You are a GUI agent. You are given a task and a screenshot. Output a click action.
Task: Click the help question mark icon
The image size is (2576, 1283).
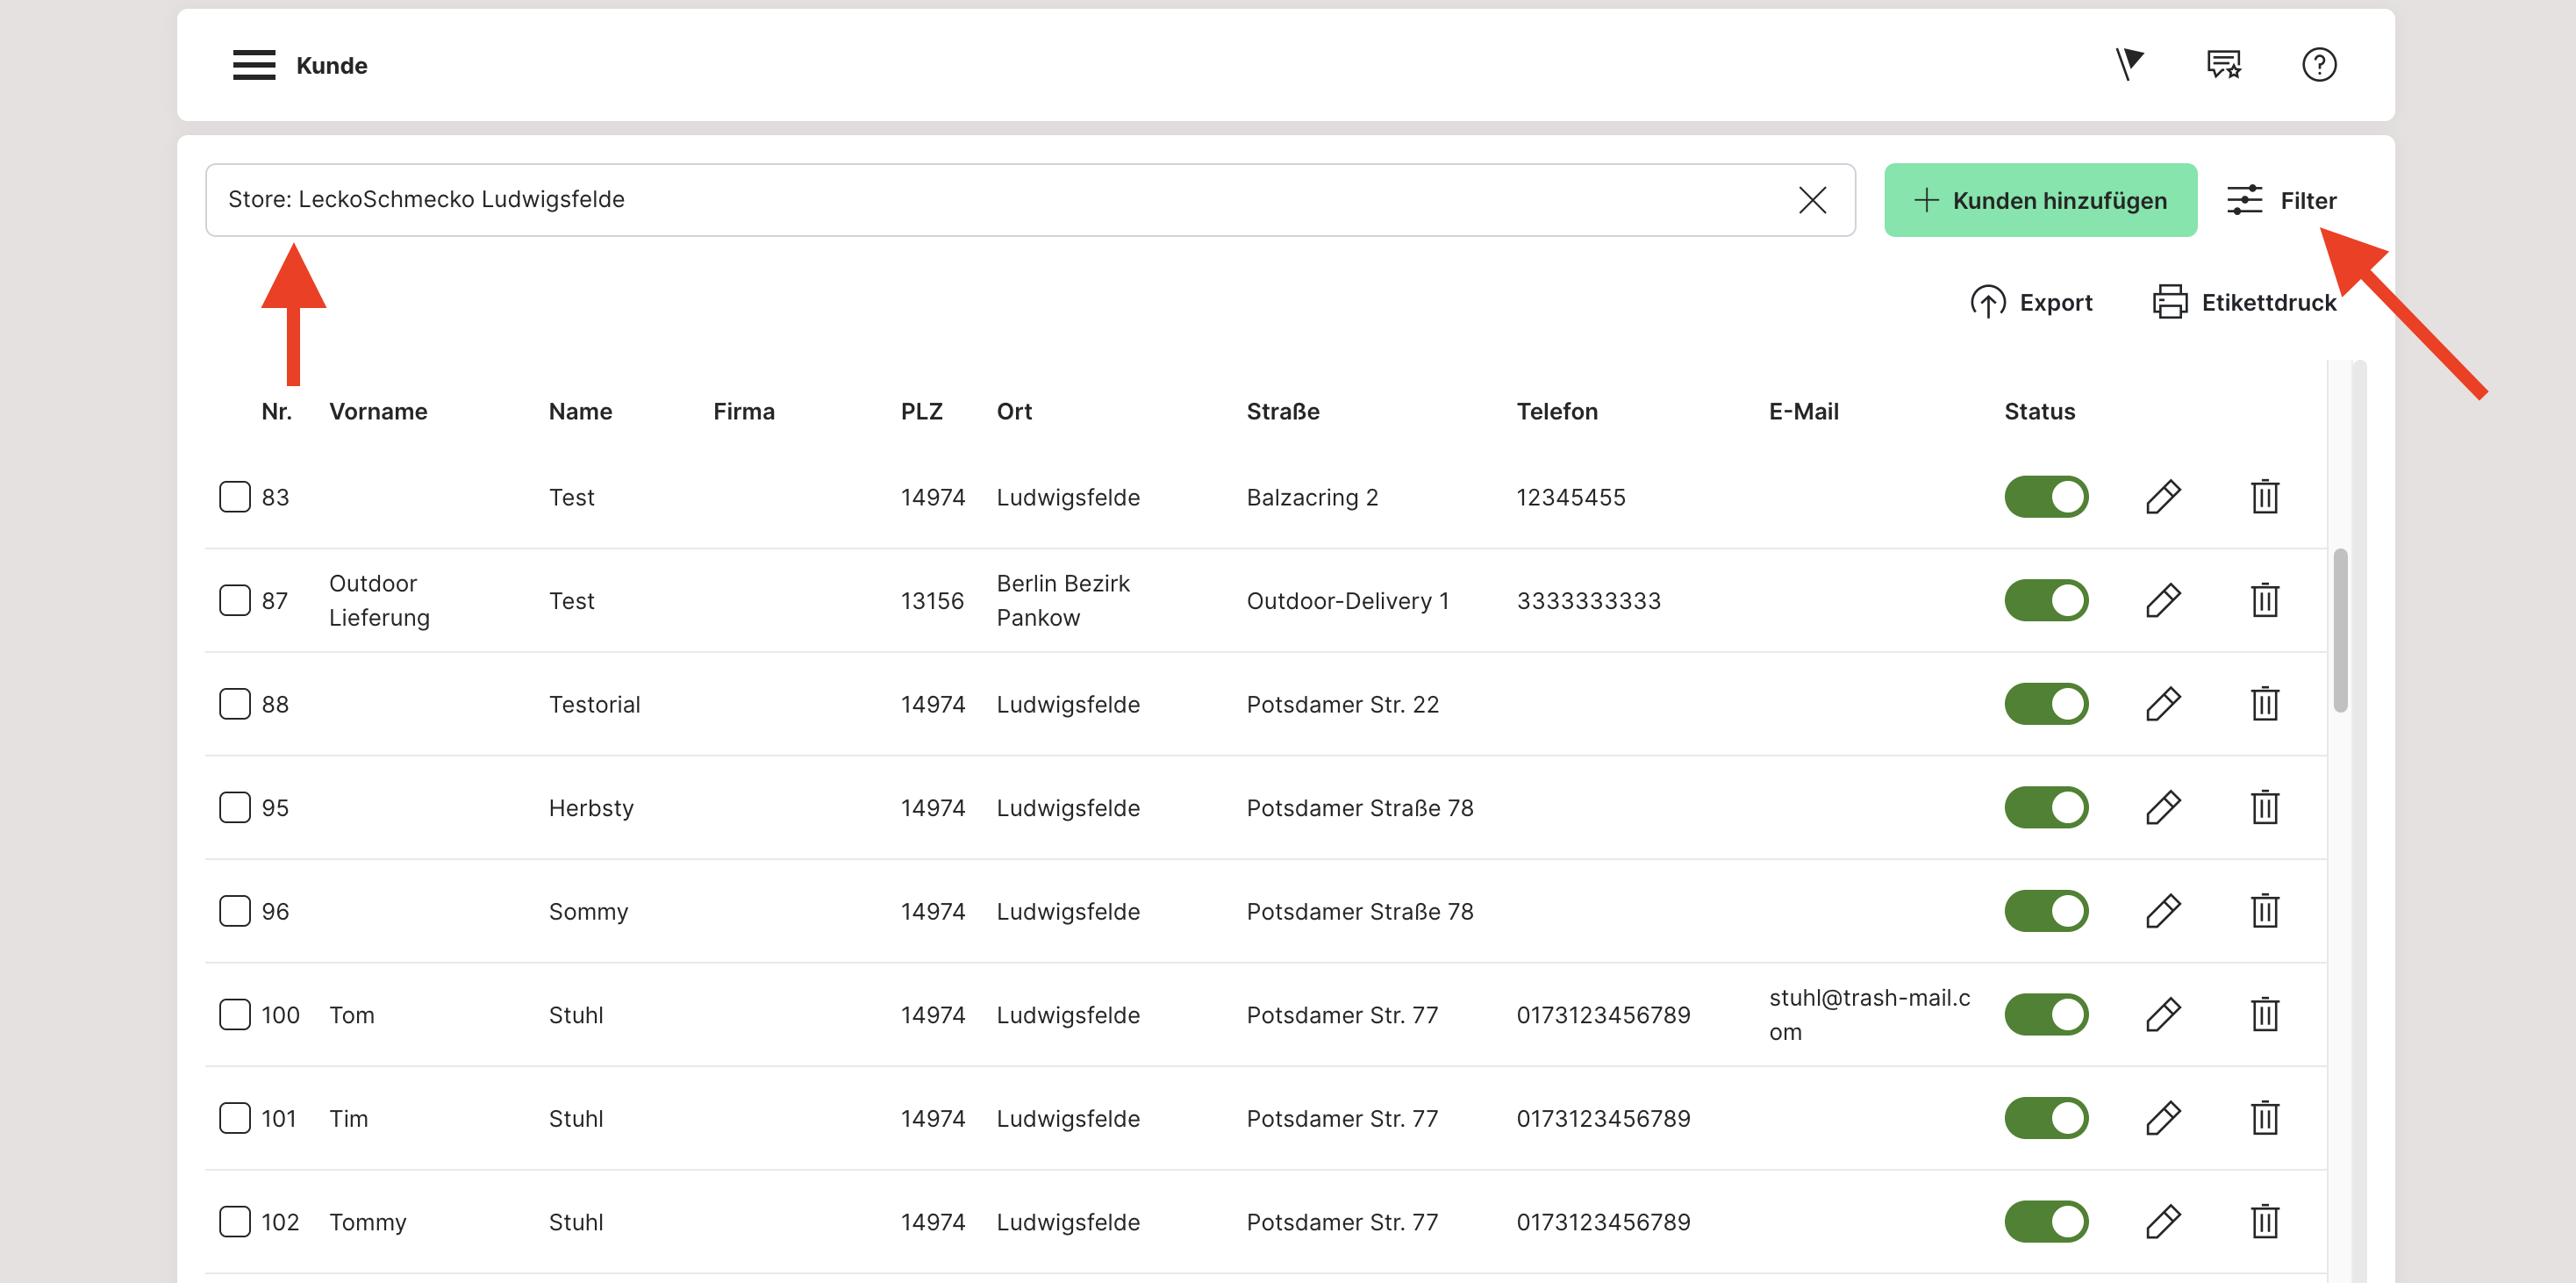pyautogui.click(x=2318, y=65)
